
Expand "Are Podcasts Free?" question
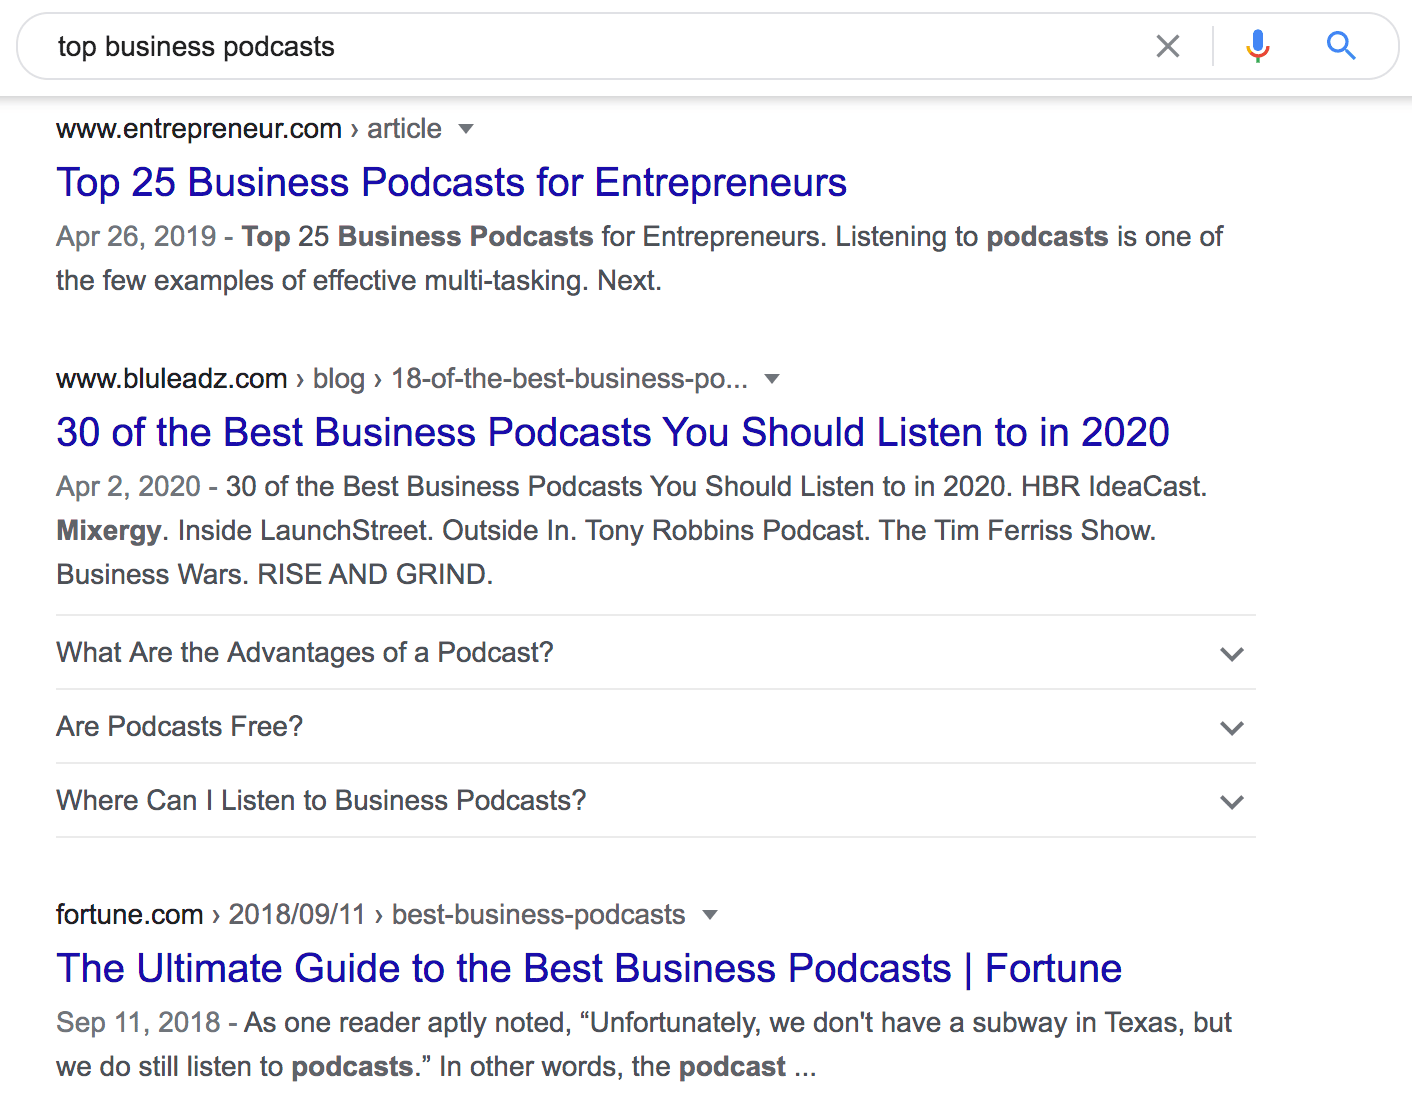[179, 727]
